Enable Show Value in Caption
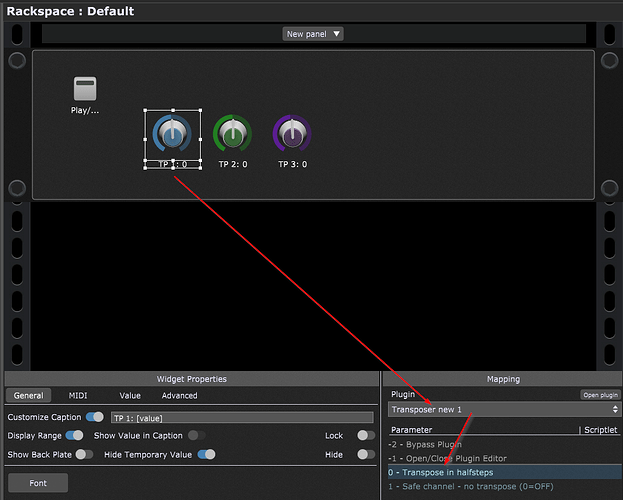 197,436
